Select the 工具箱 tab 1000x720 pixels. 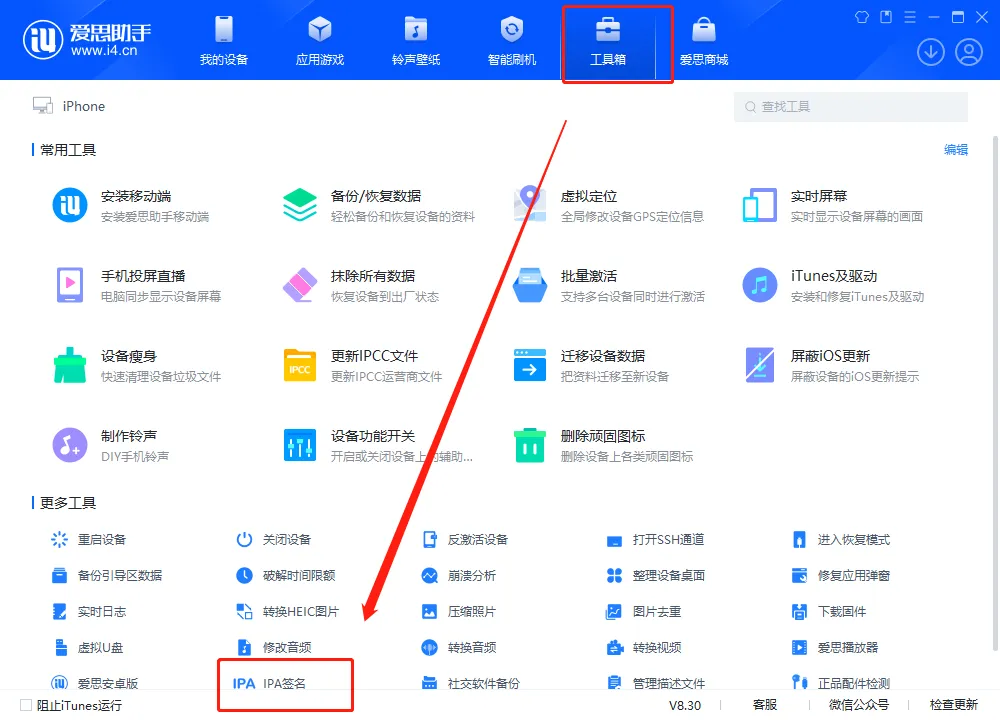[x=608, y=41]
